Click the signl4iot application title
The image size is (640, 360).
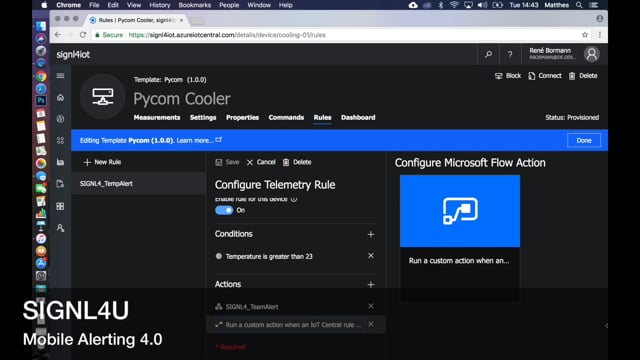73,55
